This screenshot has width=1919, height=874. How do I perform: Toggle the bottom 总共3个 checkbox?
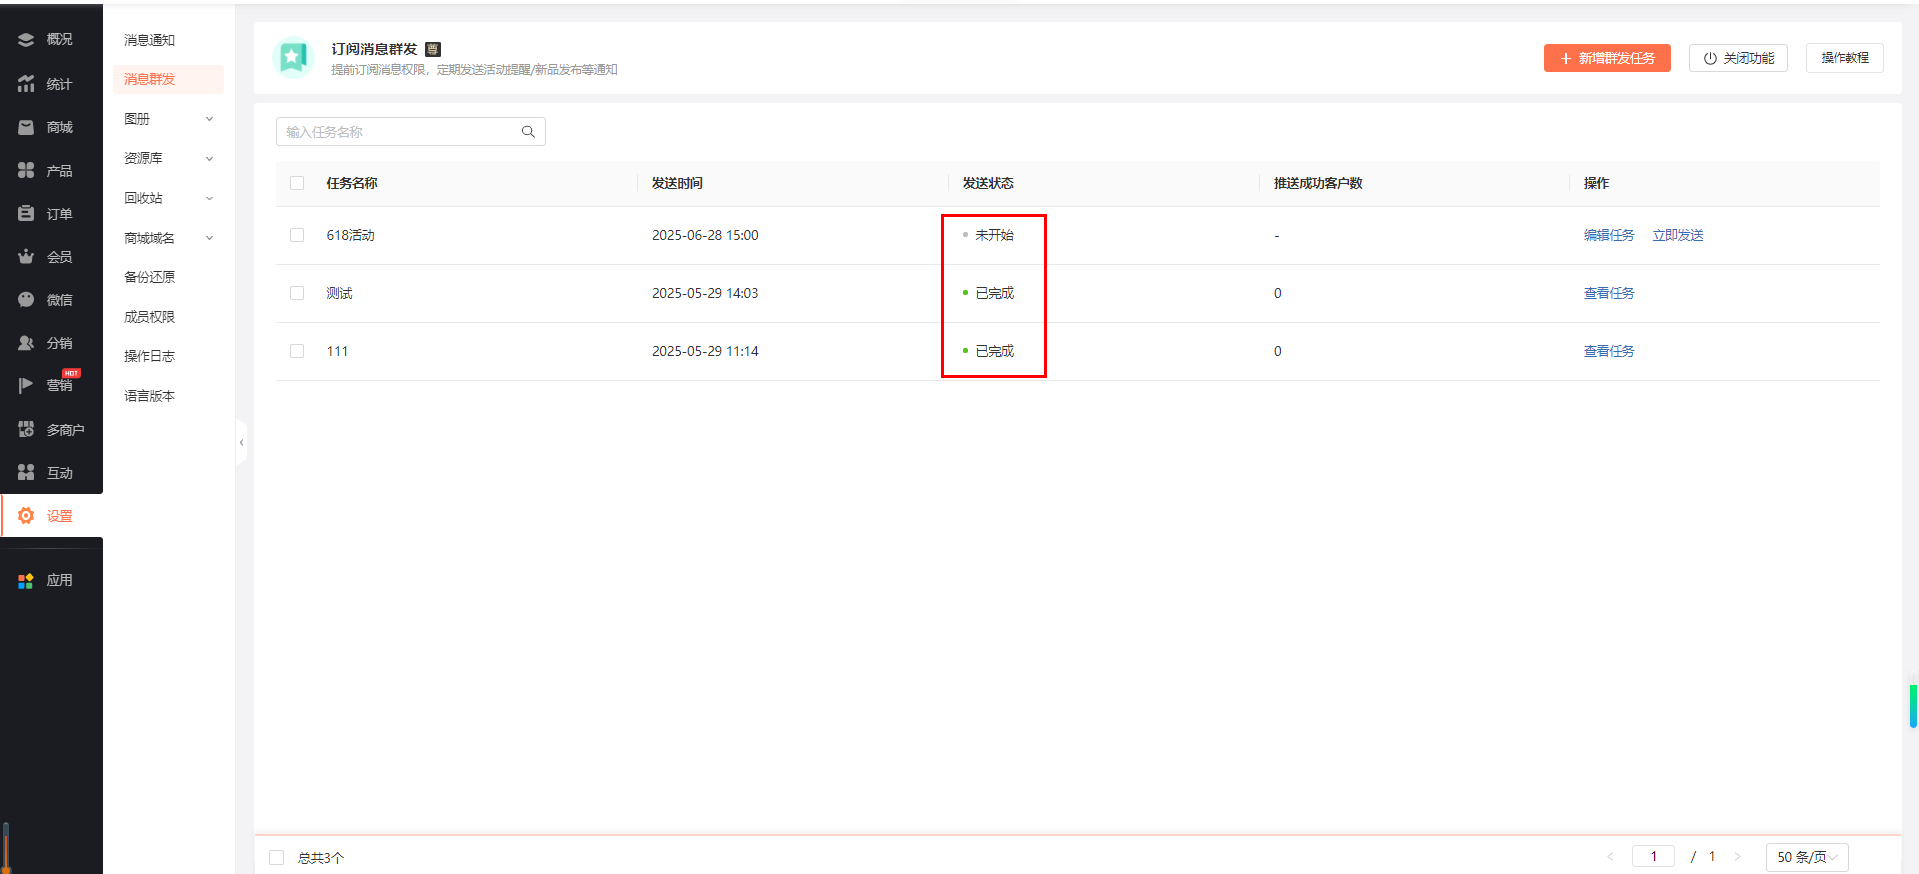[277, 858]
